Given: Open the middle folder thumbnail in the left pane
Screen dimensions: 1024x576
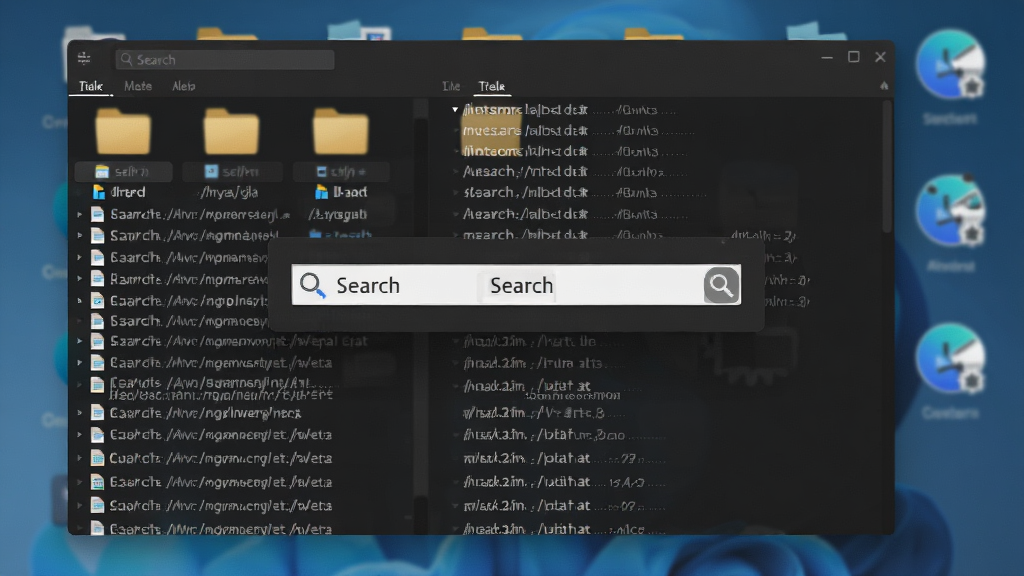Looking at the screenshot, I should [231, 131].
